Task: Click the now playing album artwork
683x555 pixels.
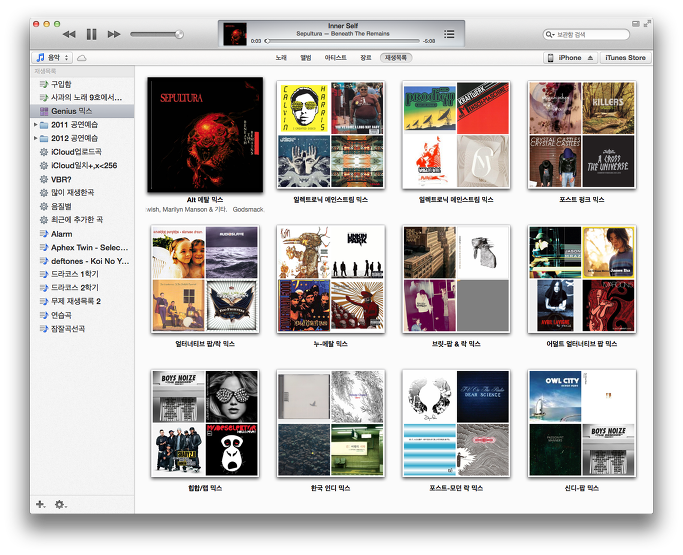Action: coord(235,34)
